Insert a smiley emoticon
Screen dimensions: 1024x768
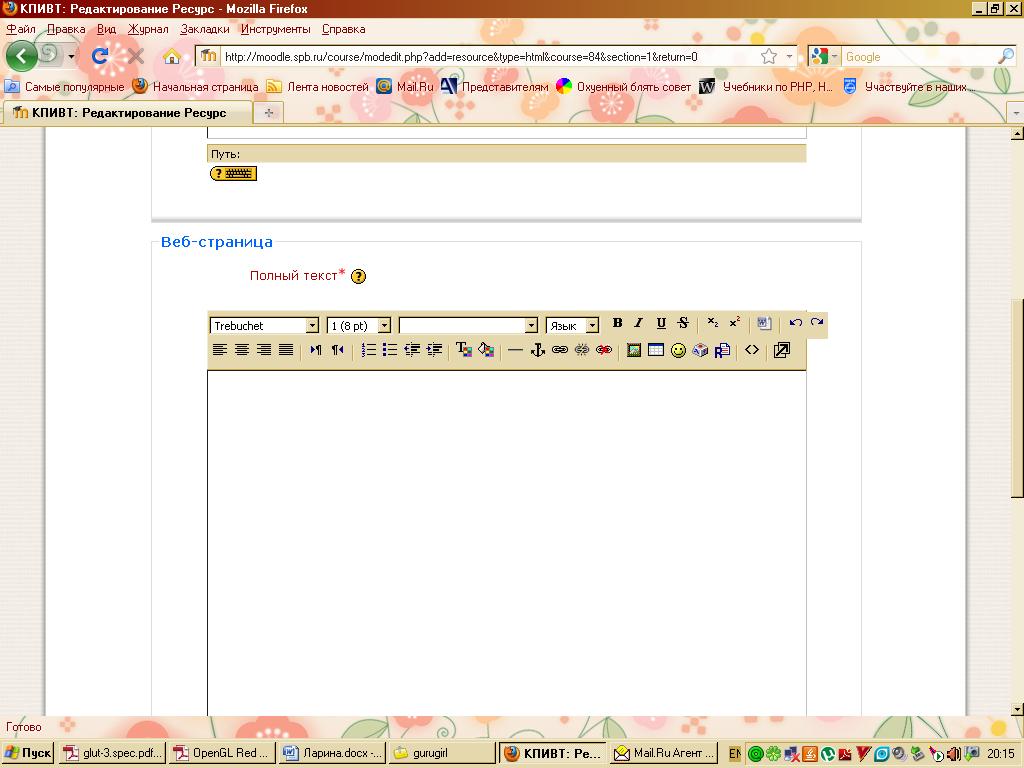tap(679, 351)
